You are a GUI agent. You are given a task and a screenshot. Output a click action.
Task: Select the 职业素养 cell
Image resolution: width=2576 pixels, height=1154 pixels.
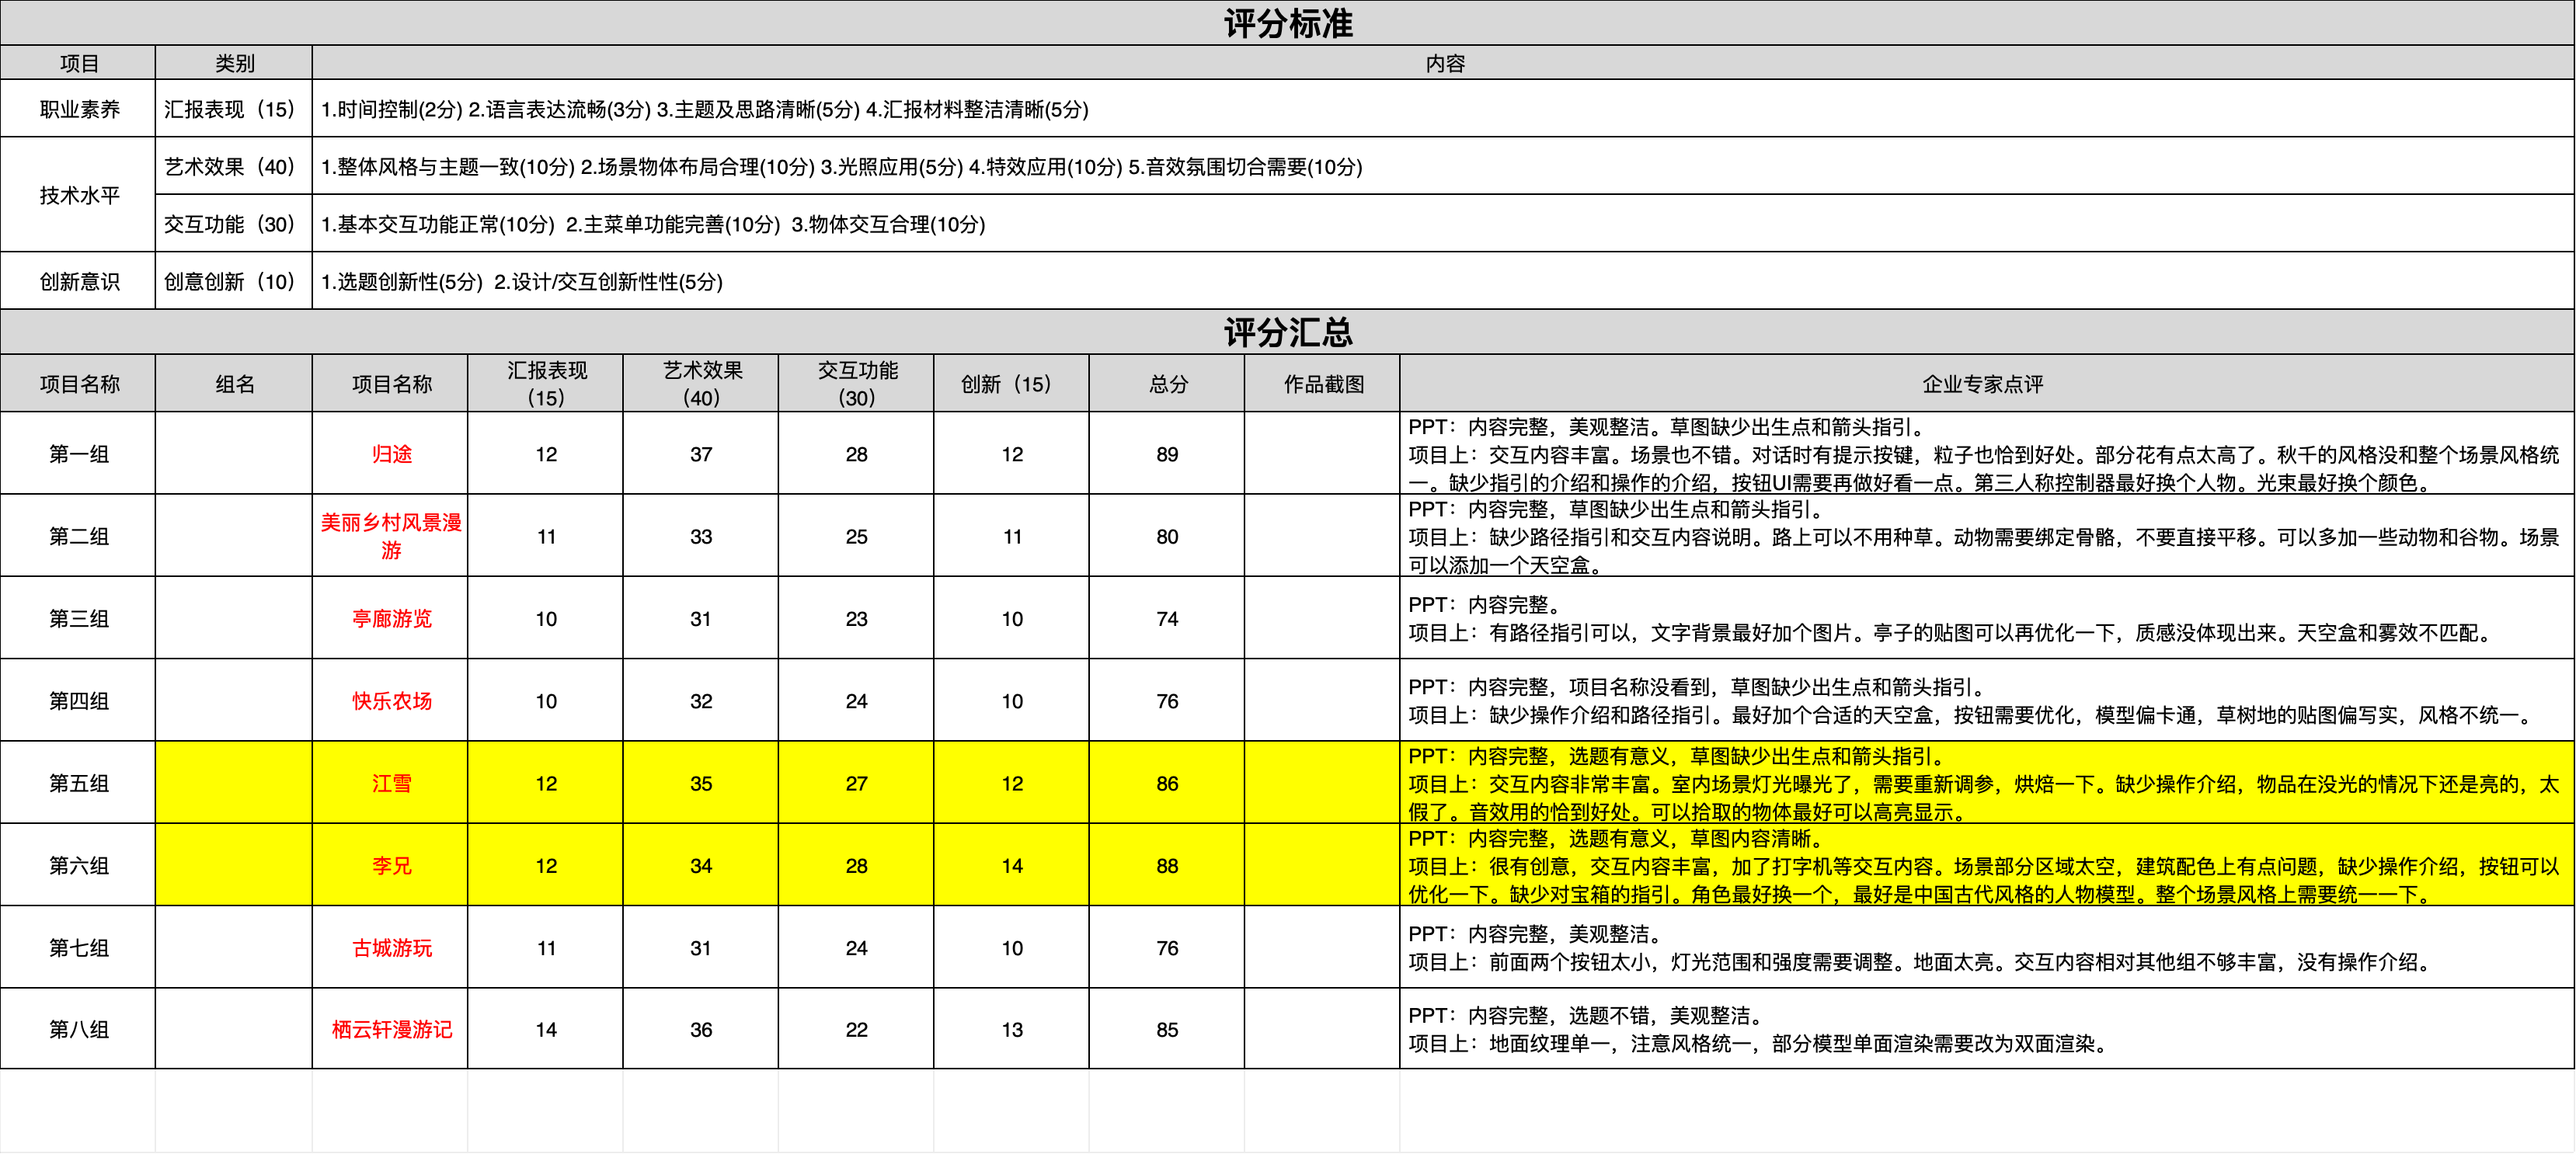(x=78, y=109)
